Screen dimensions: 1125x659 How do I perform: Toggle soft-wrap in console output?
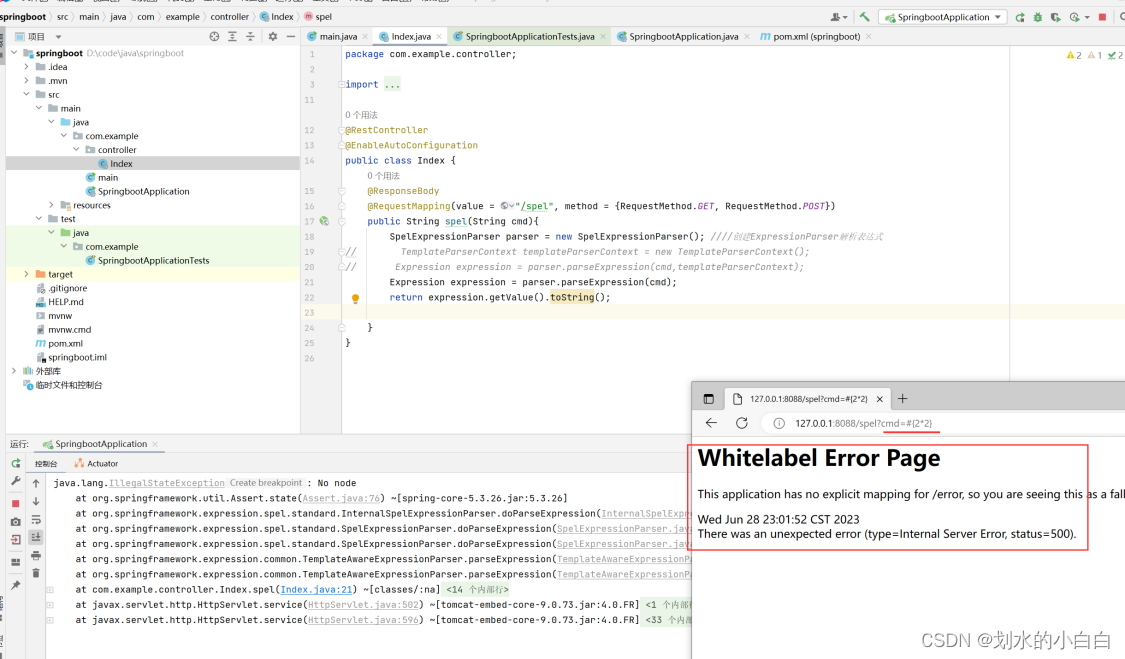coord(36,520)
